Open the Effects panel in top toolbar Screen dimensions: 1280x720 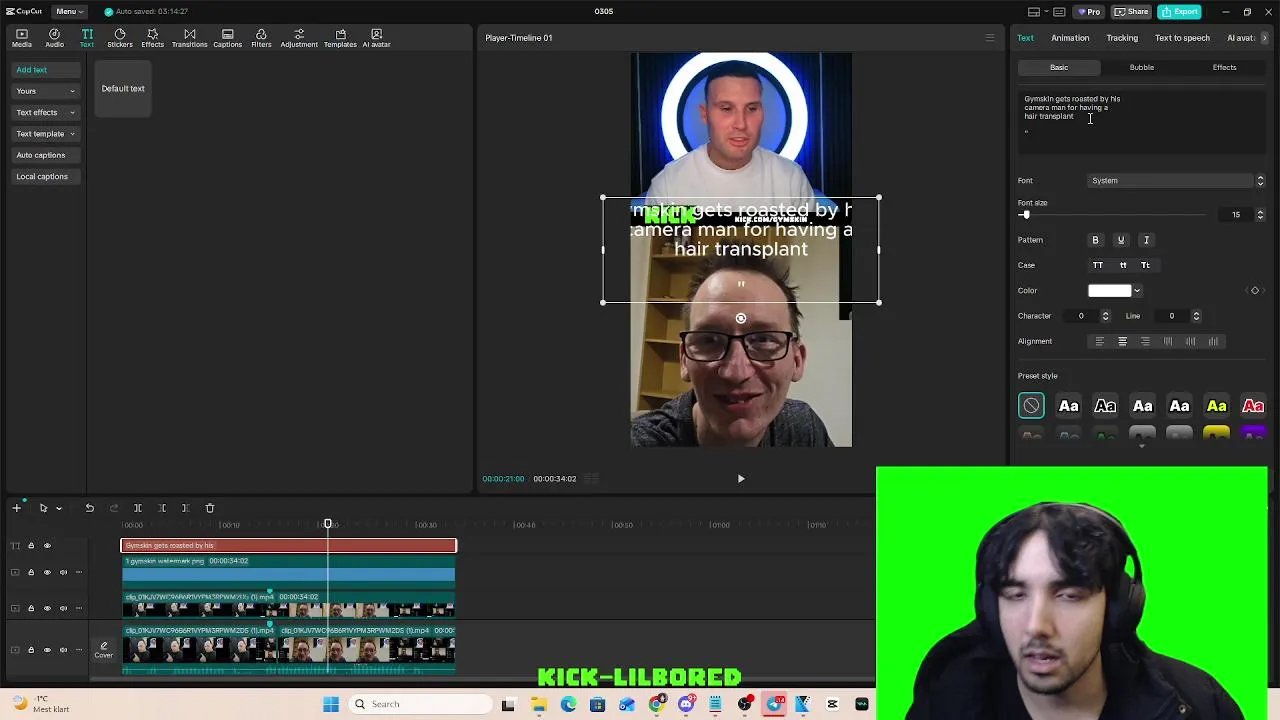(152, 38)
